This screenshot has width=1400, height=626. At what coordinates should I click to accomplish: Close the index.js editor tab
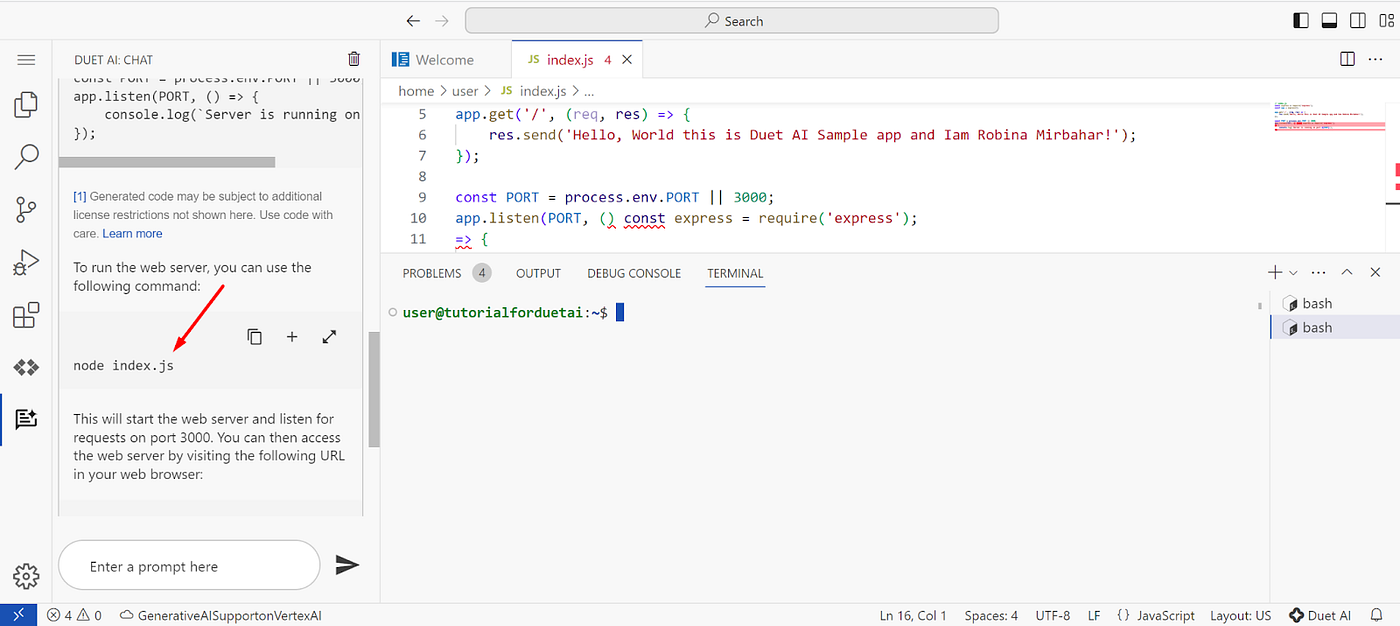[627, 60]
